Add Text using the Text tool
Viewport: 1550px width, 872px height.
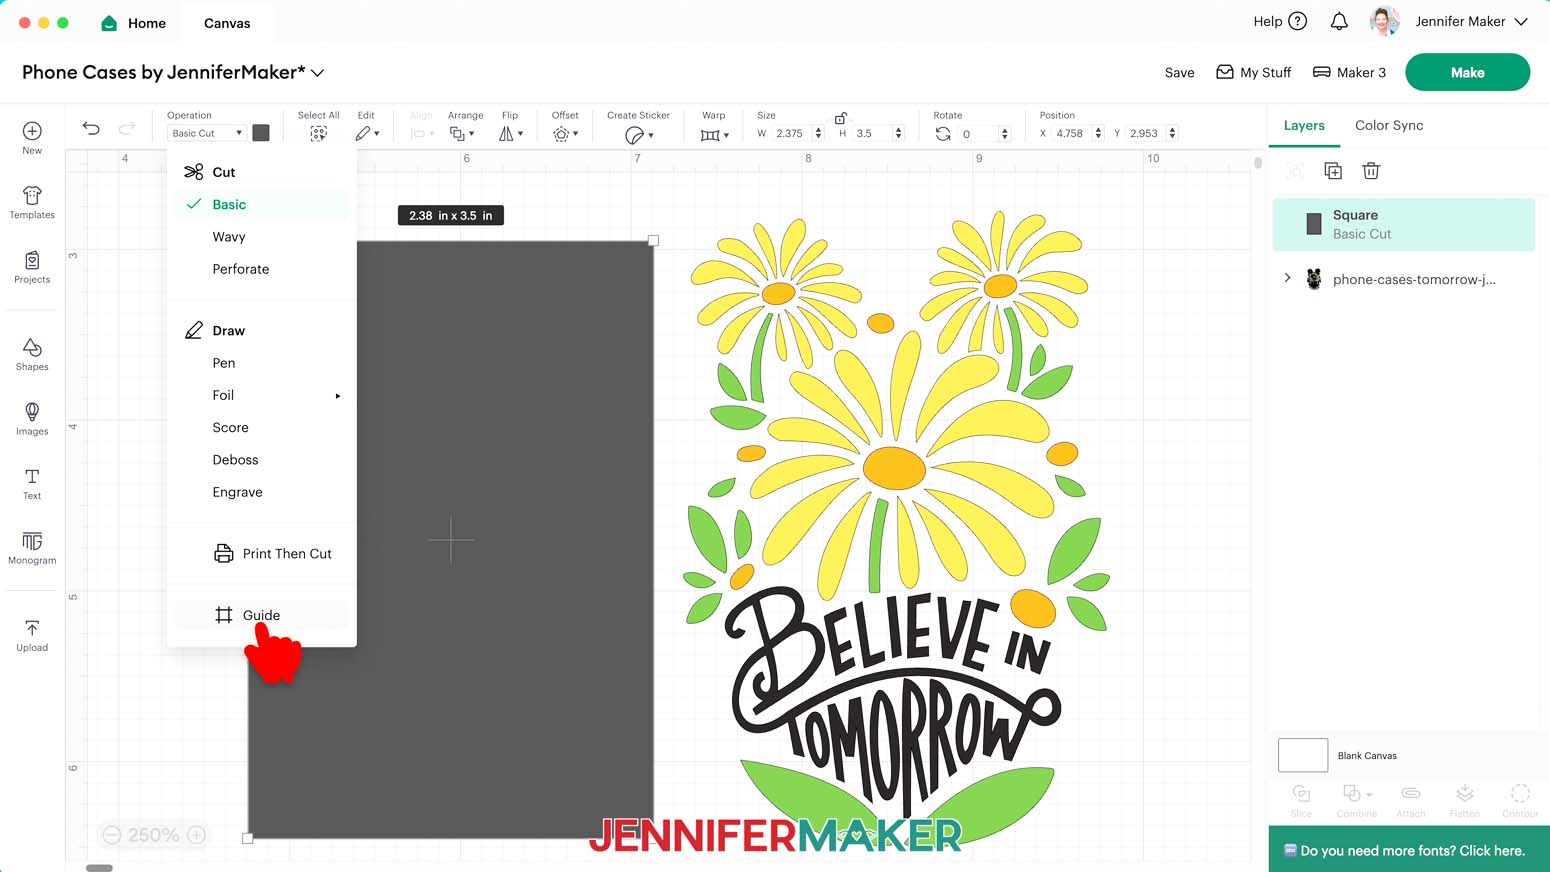tap(32, 483)
